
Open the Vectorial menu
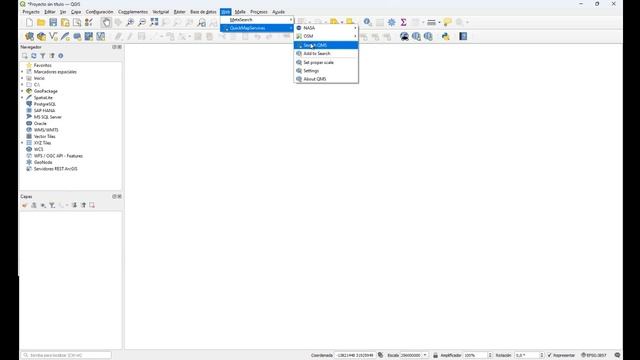pos(160,12)
